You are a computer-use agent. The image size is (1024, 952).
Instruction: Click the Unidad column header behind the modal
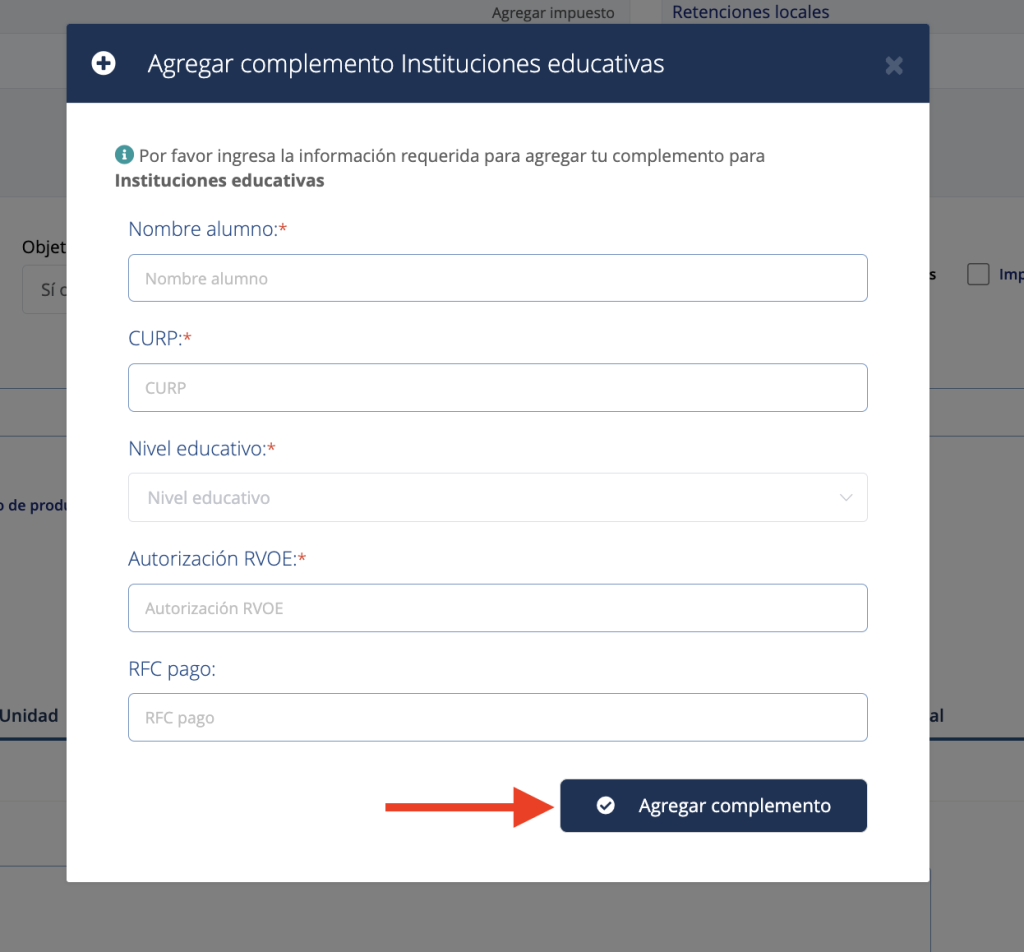coord(31,715)
